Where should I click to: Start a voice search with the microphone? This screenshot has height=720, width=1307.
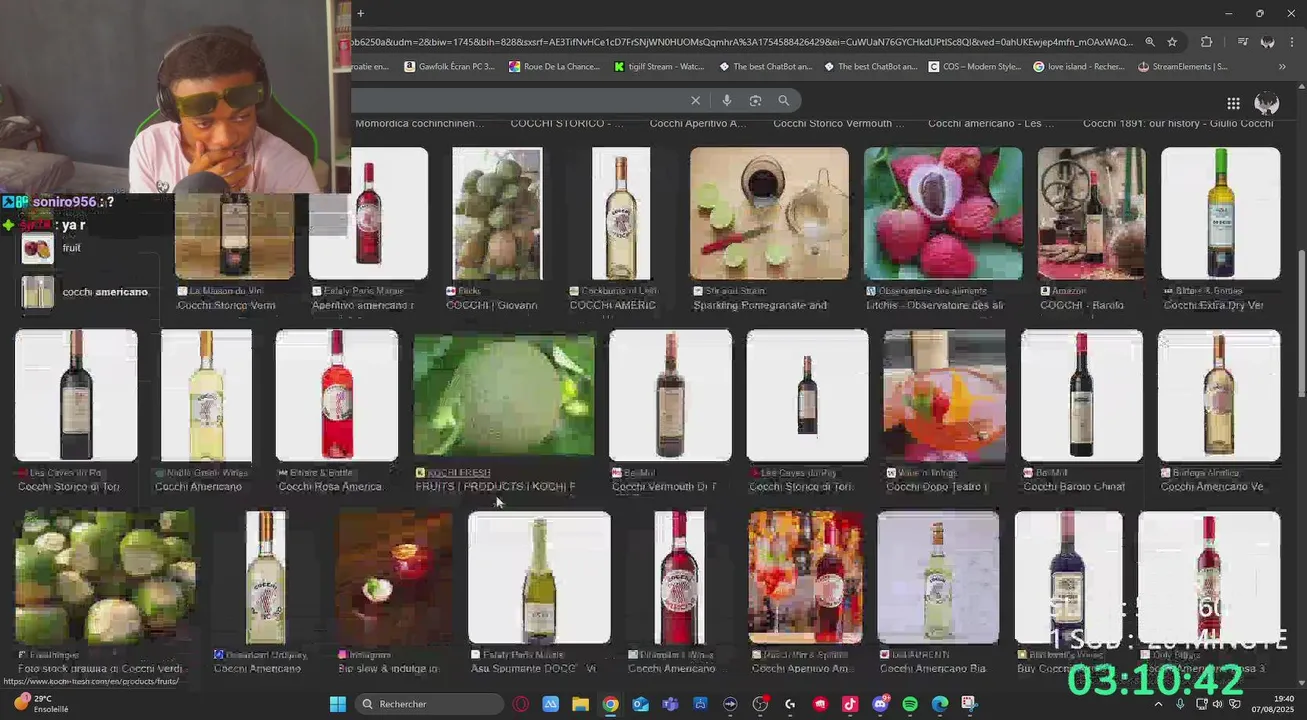(727, 100)
